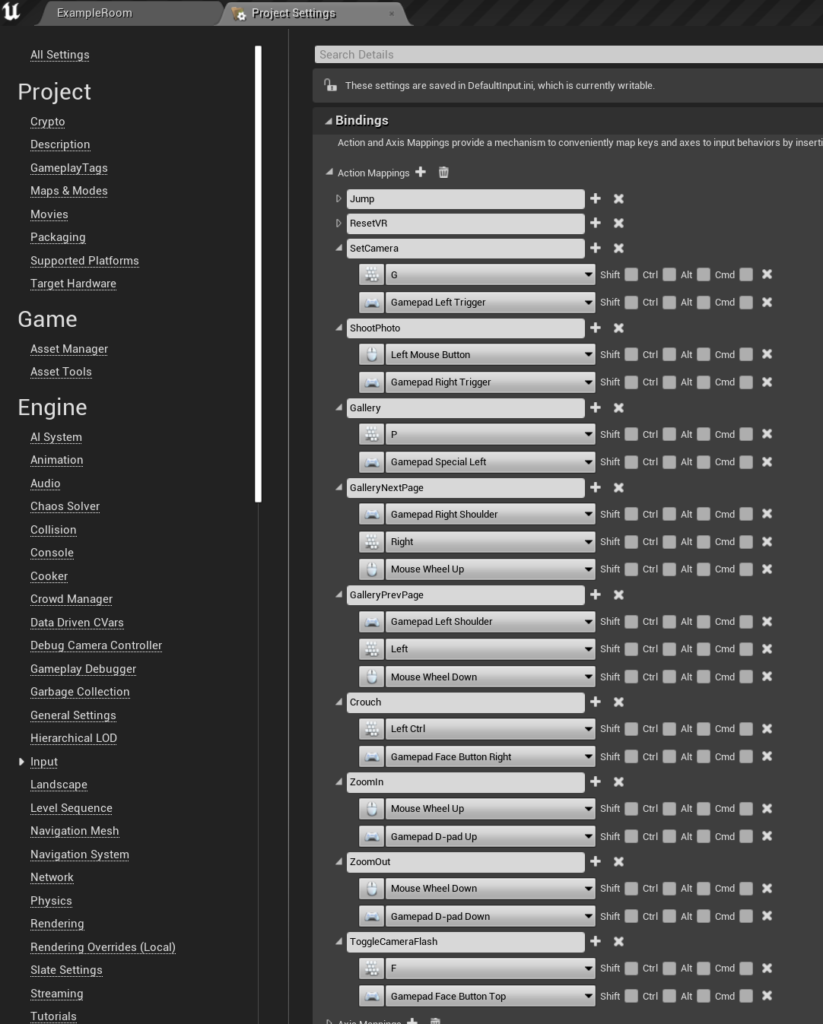The width and height of the screenshot is (823, 1024).
Task: Enable Shift modifier for G key binding
Action: 631,274
